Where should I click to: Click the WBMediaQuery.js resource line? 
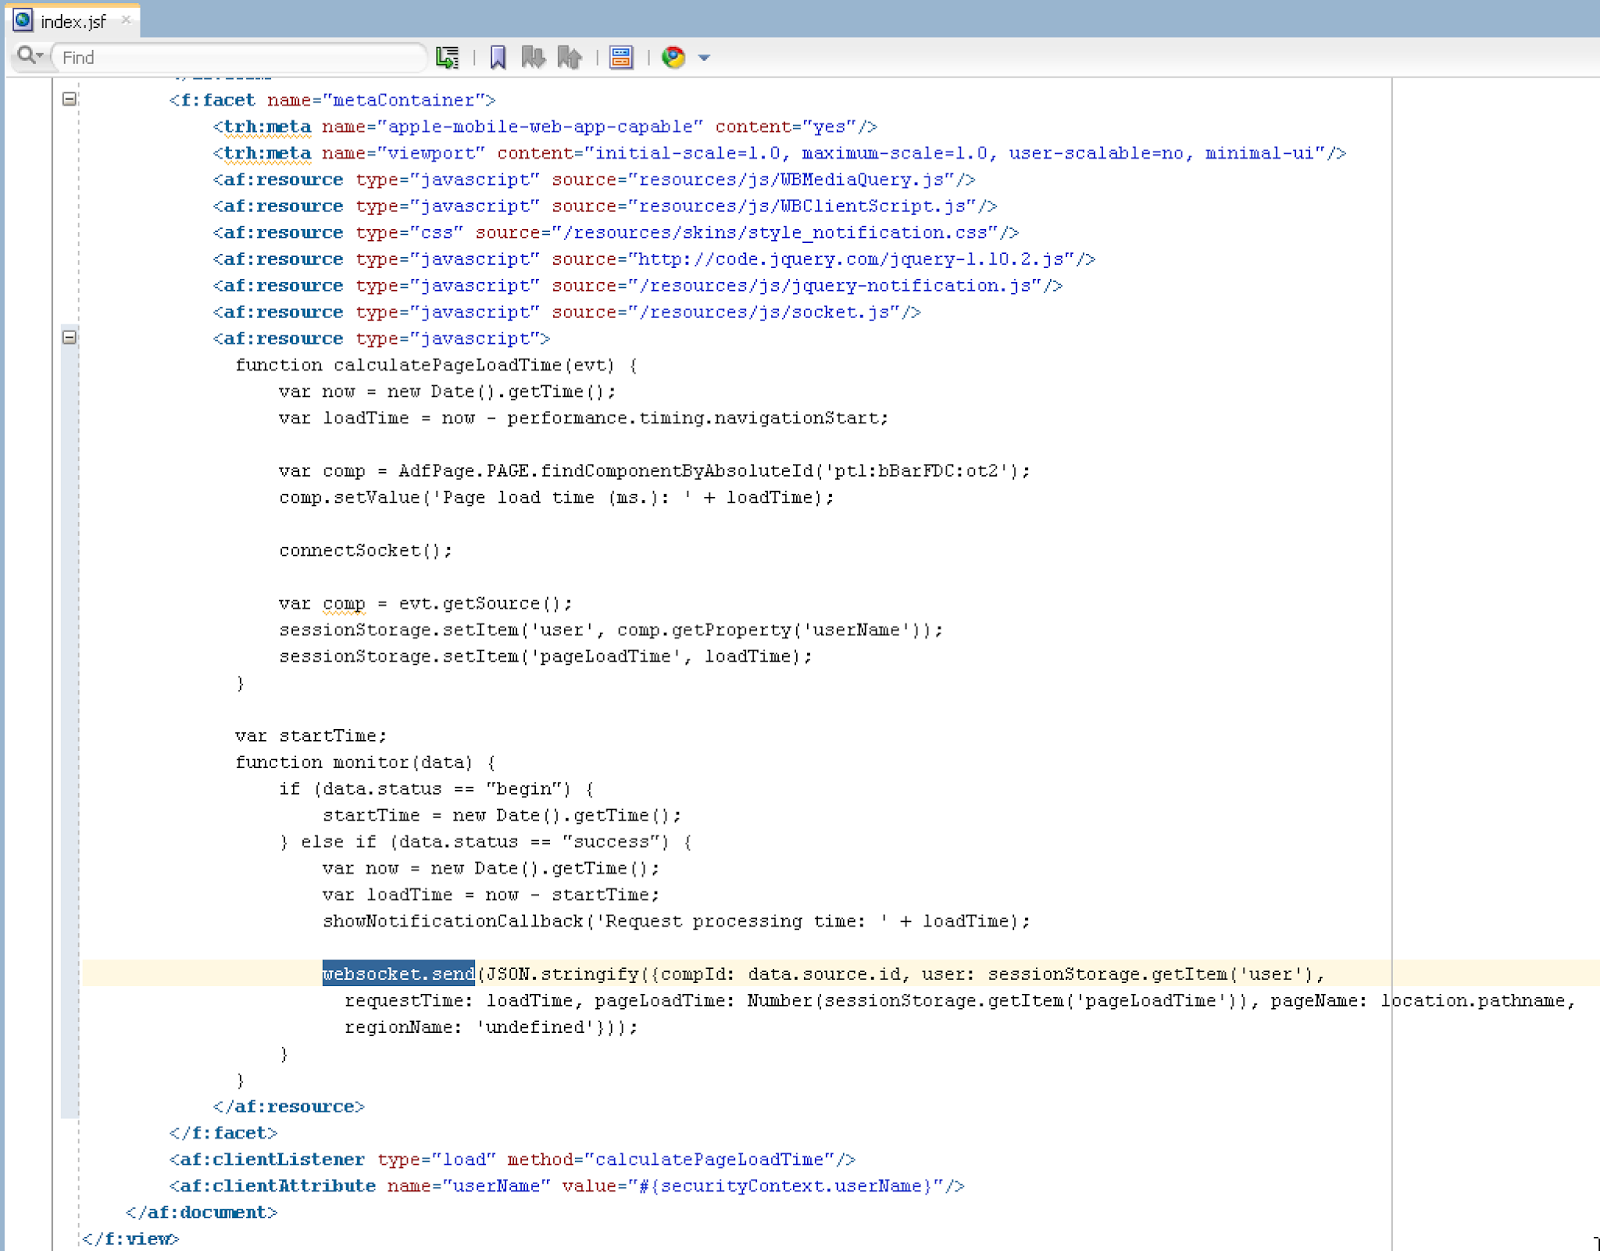[x=594, y=180]
